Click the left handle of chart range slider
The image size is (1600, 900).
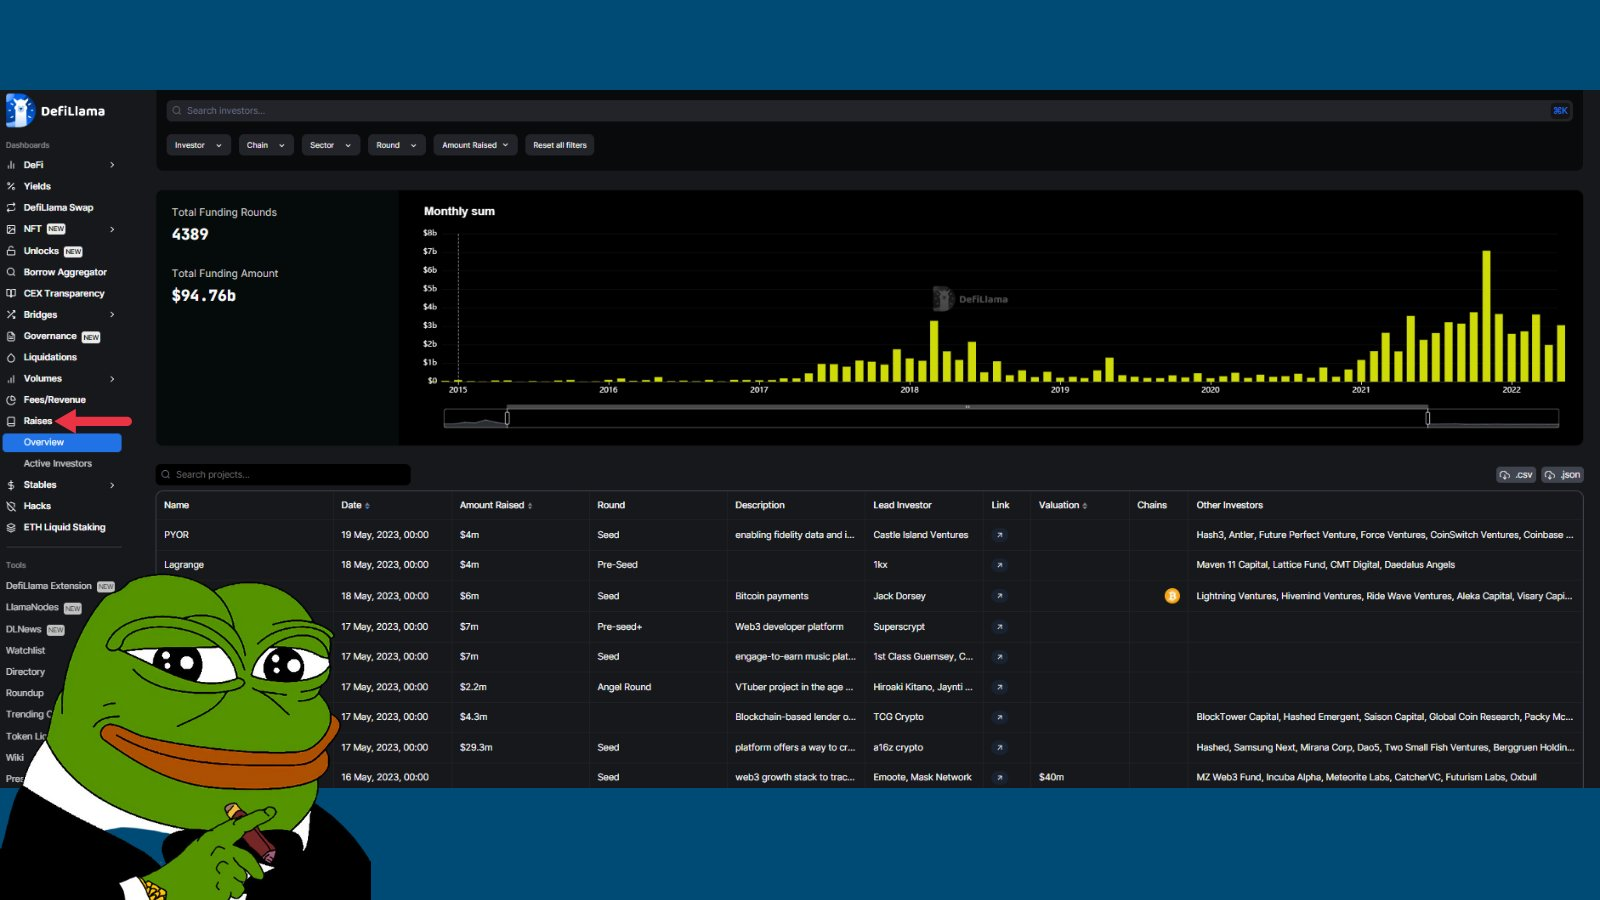point(507,418)
